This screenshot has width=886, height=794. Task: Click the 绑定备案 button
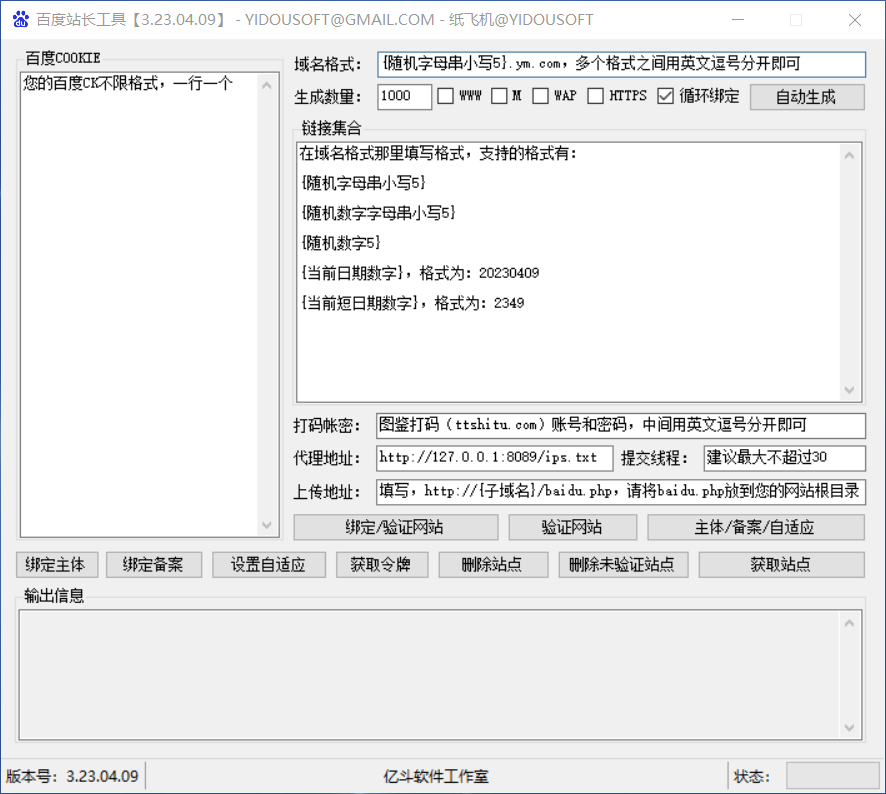154,565
